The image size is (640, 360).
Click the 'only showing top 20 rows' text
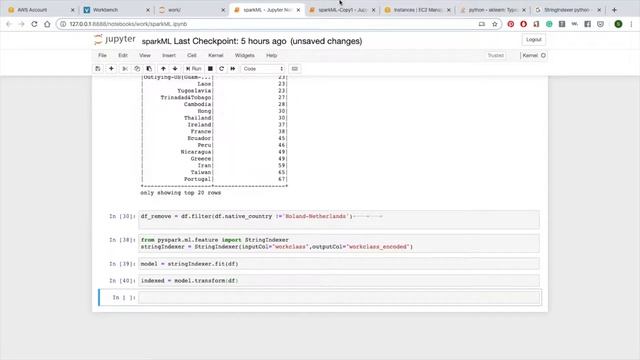(x=180, y=193)
